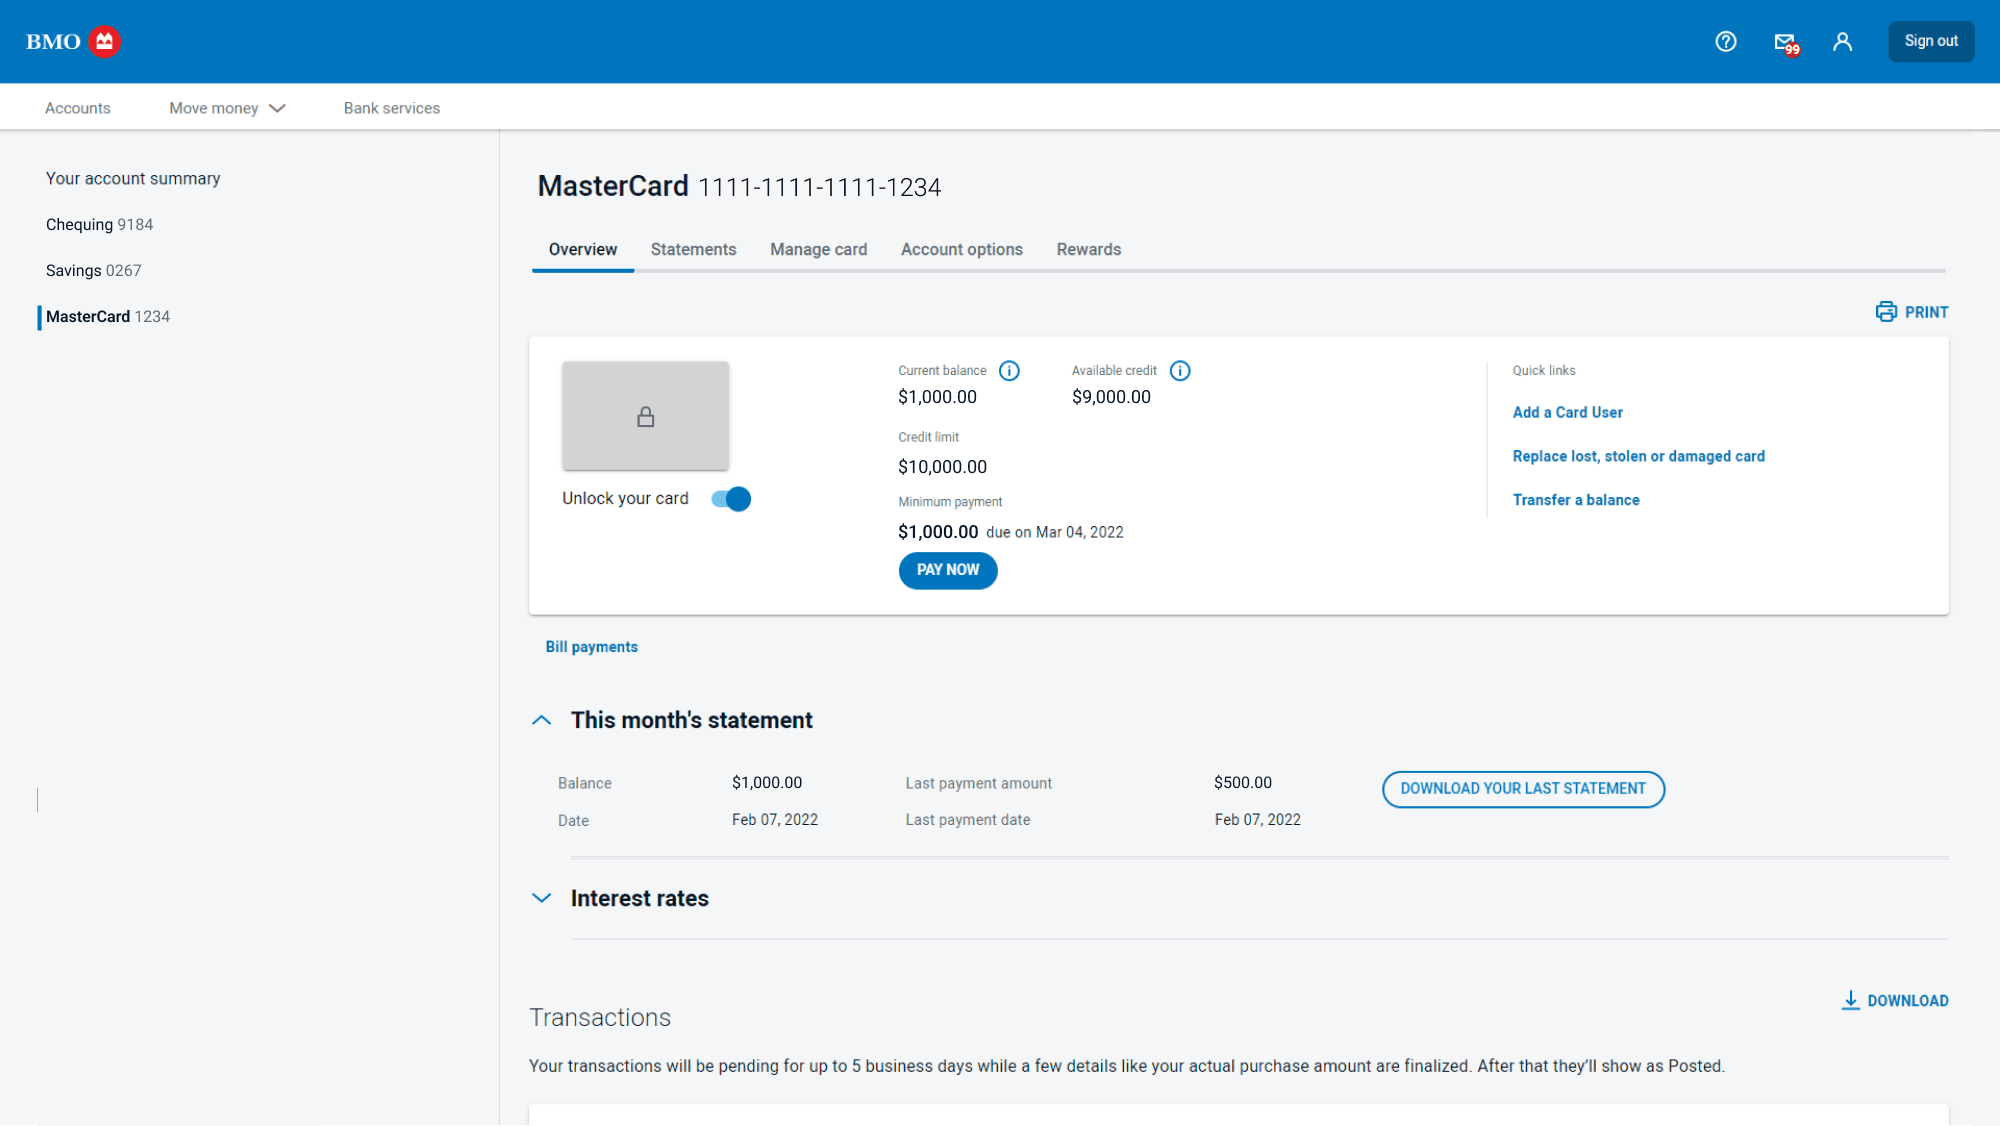Screen dimensions: 2000x1126
Task: Open the Transfer a balance link
Action: click(x=1575, y=500)
